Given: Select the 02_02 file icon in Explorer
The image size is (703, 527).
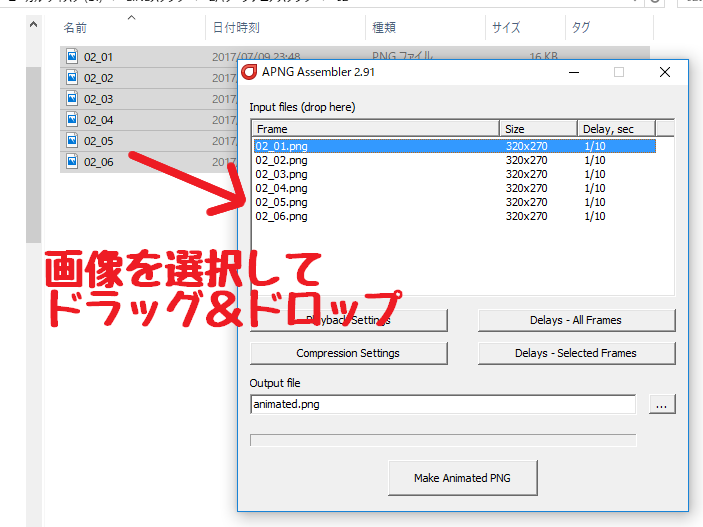Looking at the screenshot, I should point(72,77).
